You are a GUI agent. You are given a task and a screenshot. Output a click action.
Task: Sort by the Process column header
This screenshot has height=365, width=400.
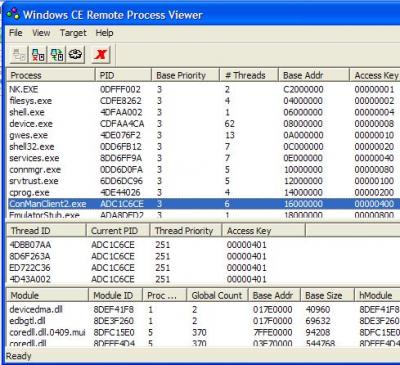pos(51,75)
